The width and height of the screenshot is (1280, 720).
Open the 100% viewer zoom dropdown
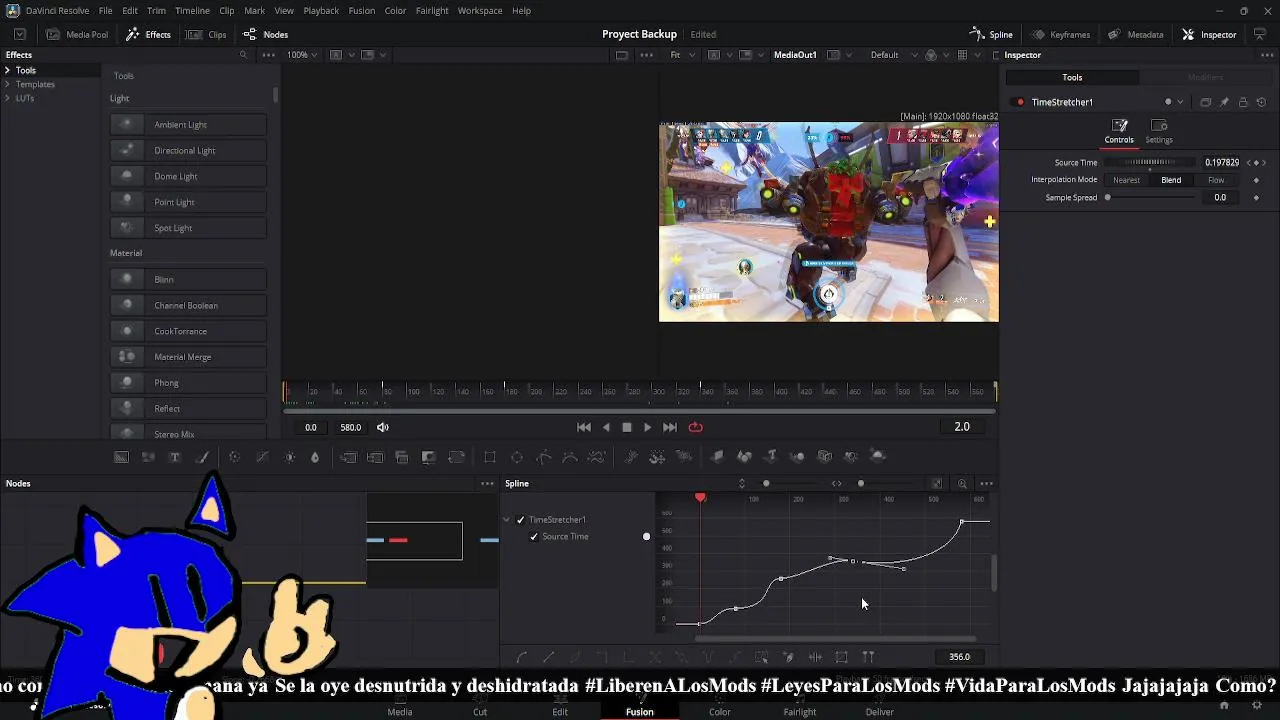pyautogui.click(x=303, y=55)
